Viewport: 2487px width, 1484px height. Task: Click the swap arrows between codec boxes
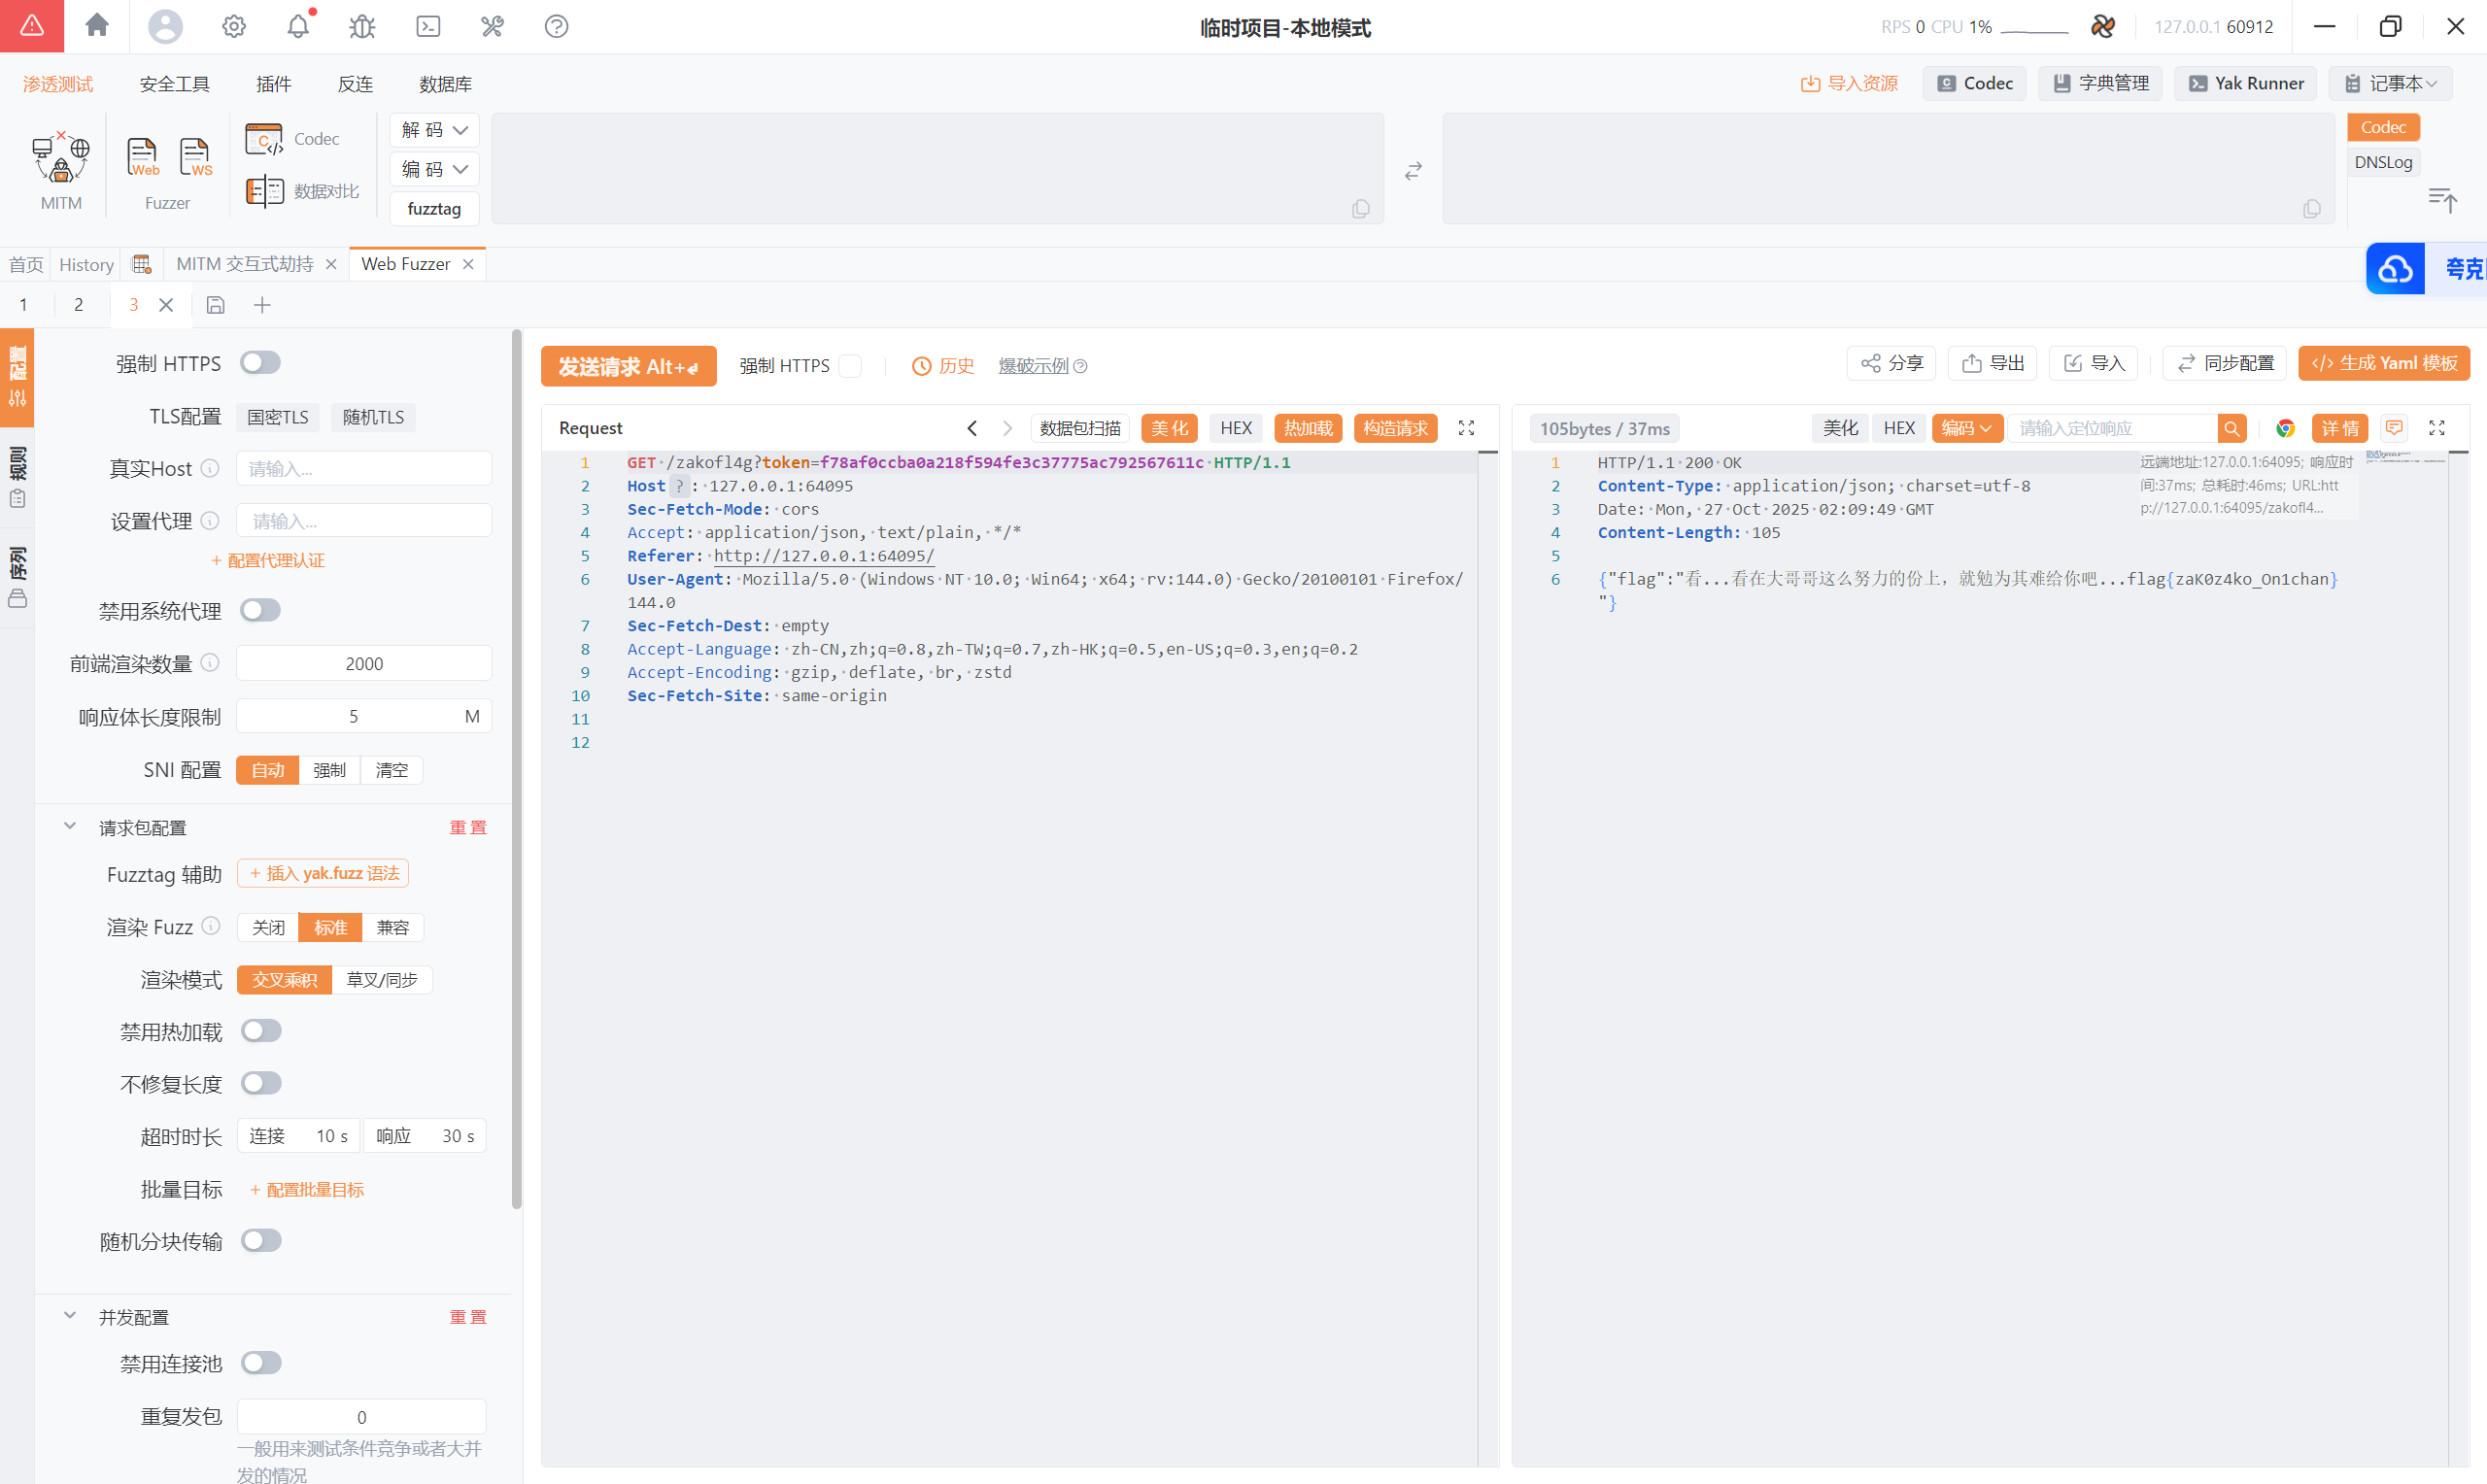tap(1413, 171)
